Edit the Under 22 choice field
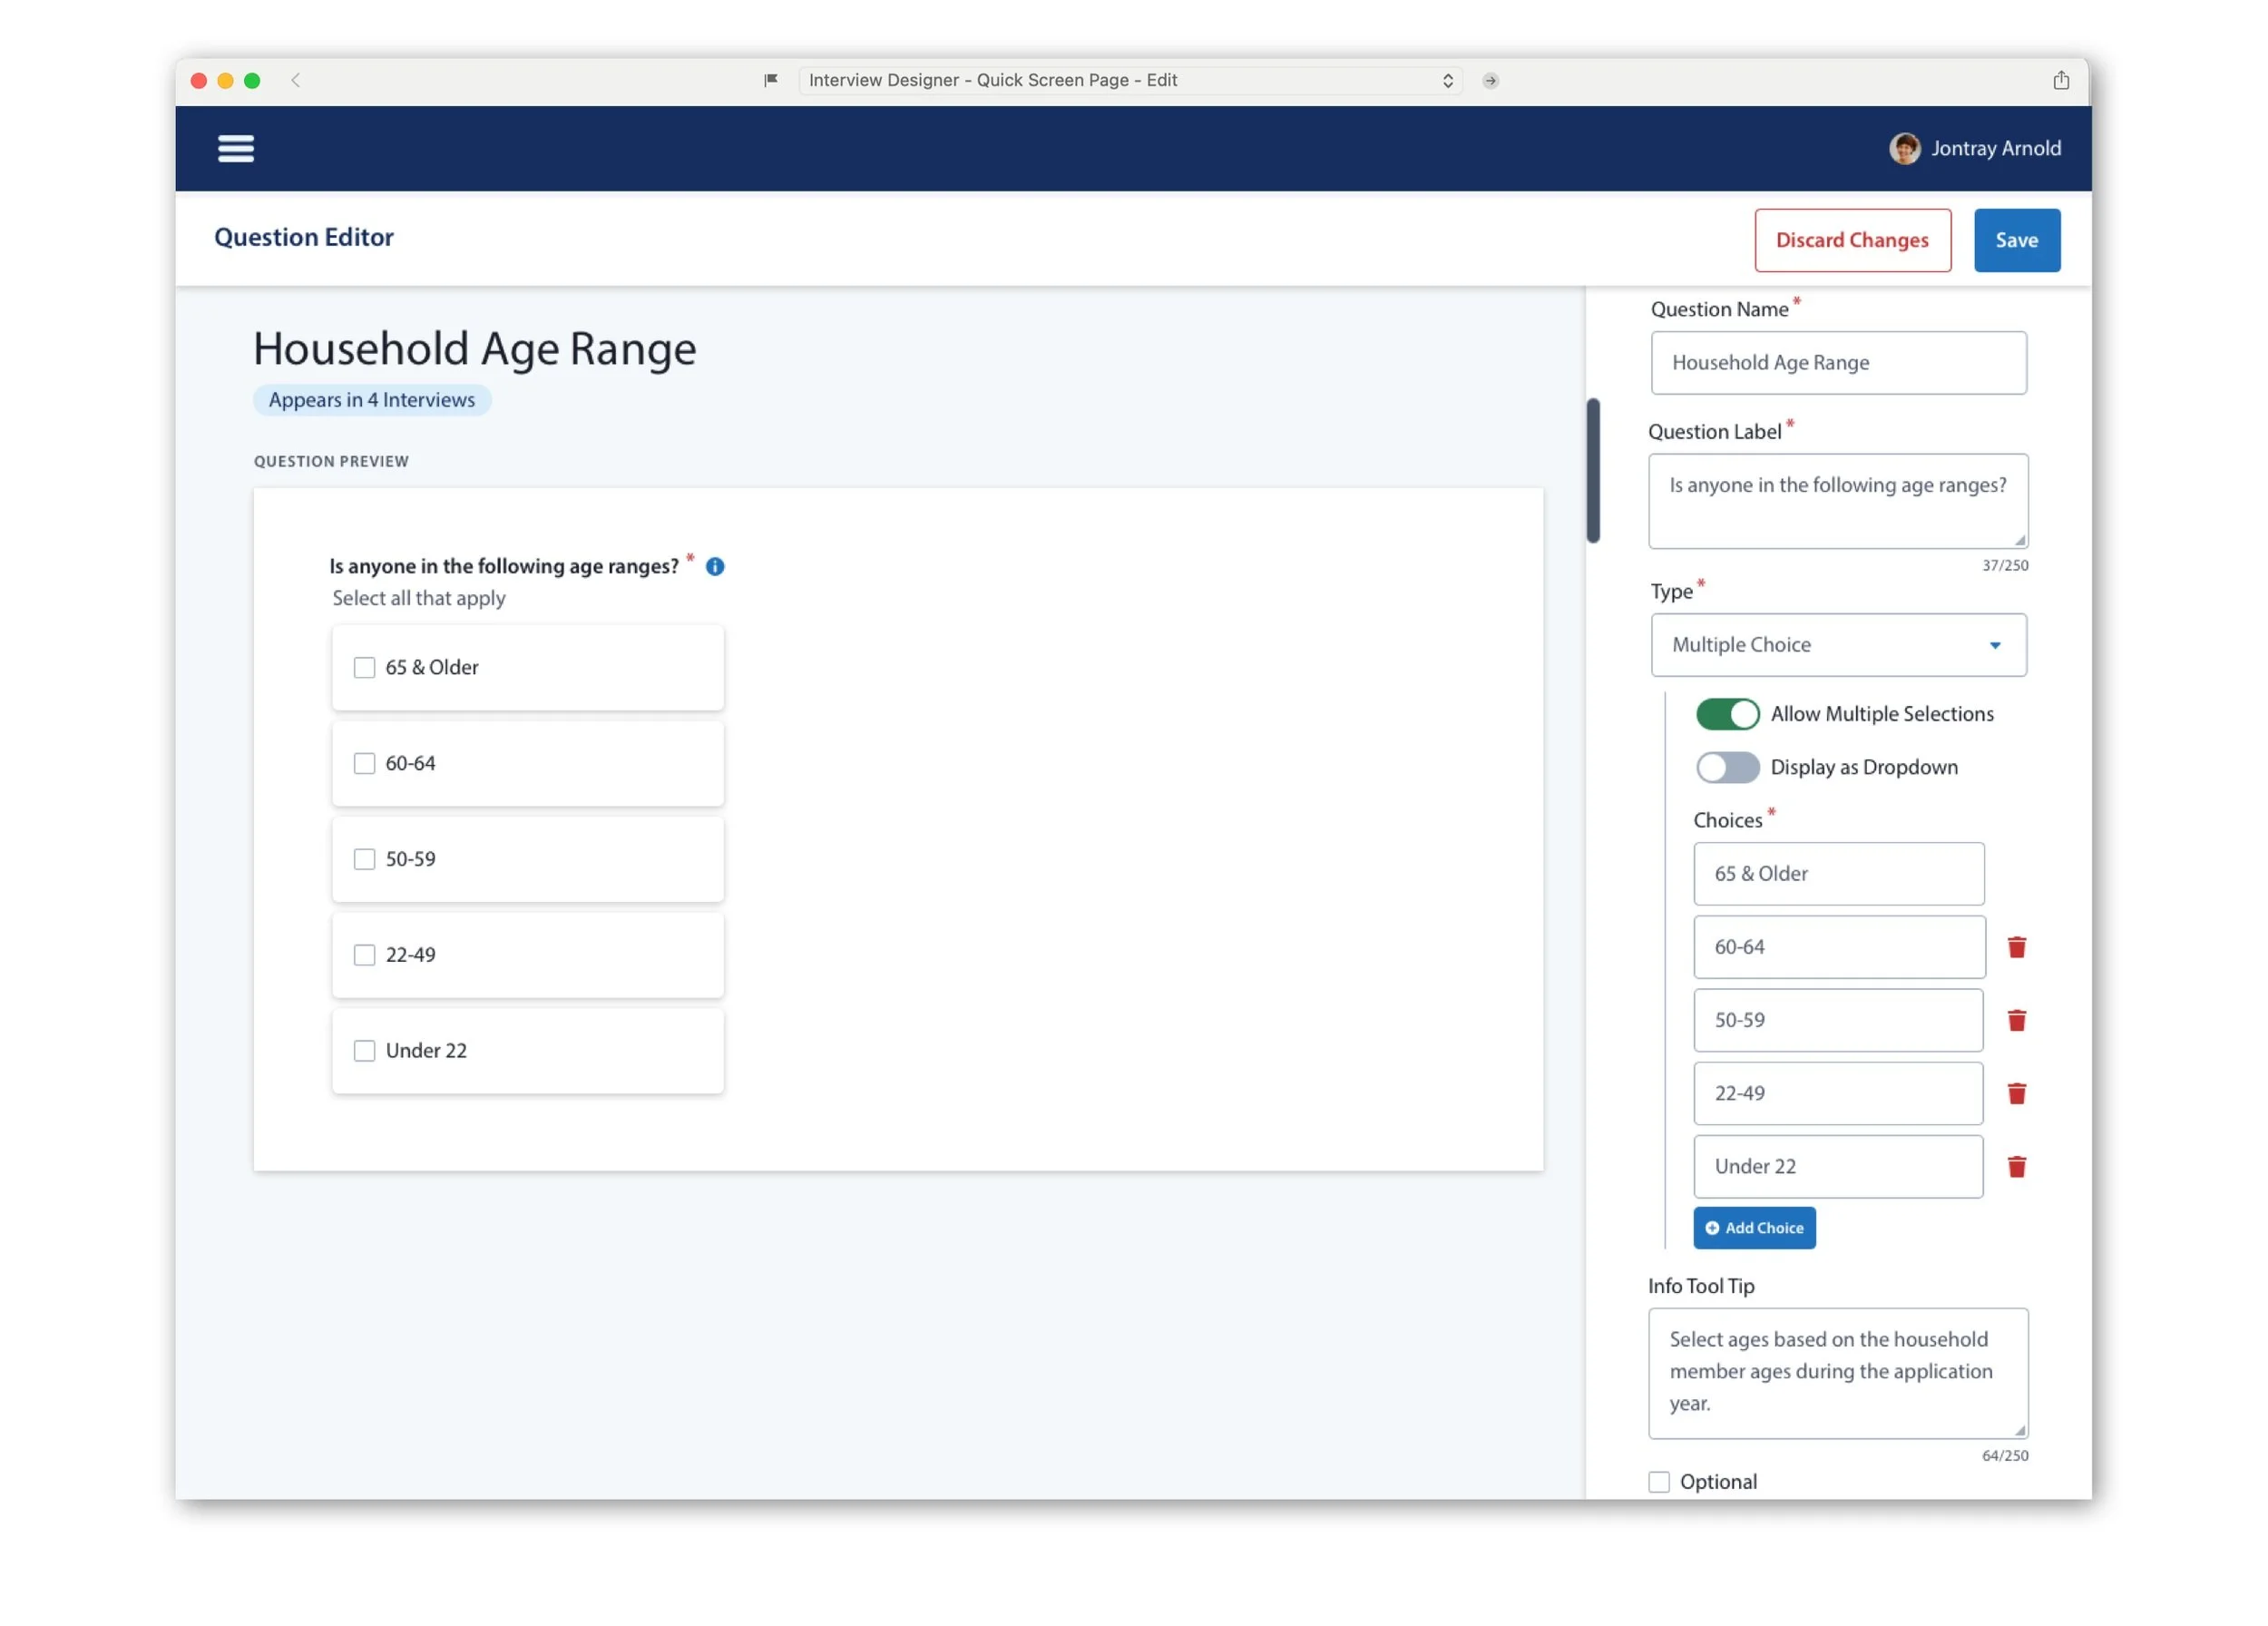Image resolution: width=2268 pixels, height=1626 pixels. pyautogui.click(x=1837, y=1165)
